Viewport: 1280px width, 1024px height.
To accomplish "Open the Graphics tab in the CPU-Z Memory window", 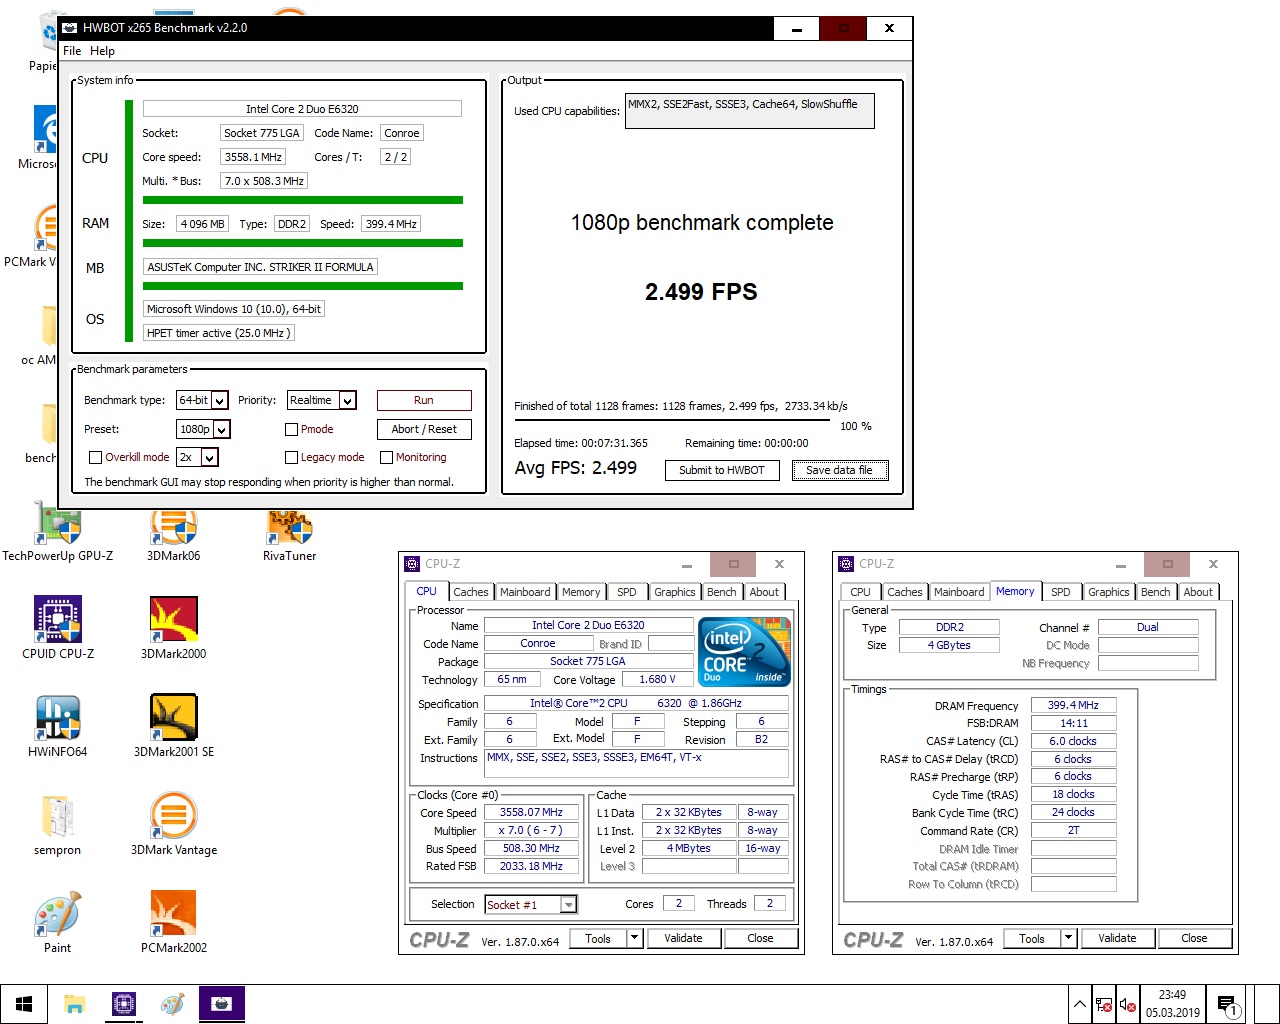I will pyautogui.click(x=1108, y=592).
